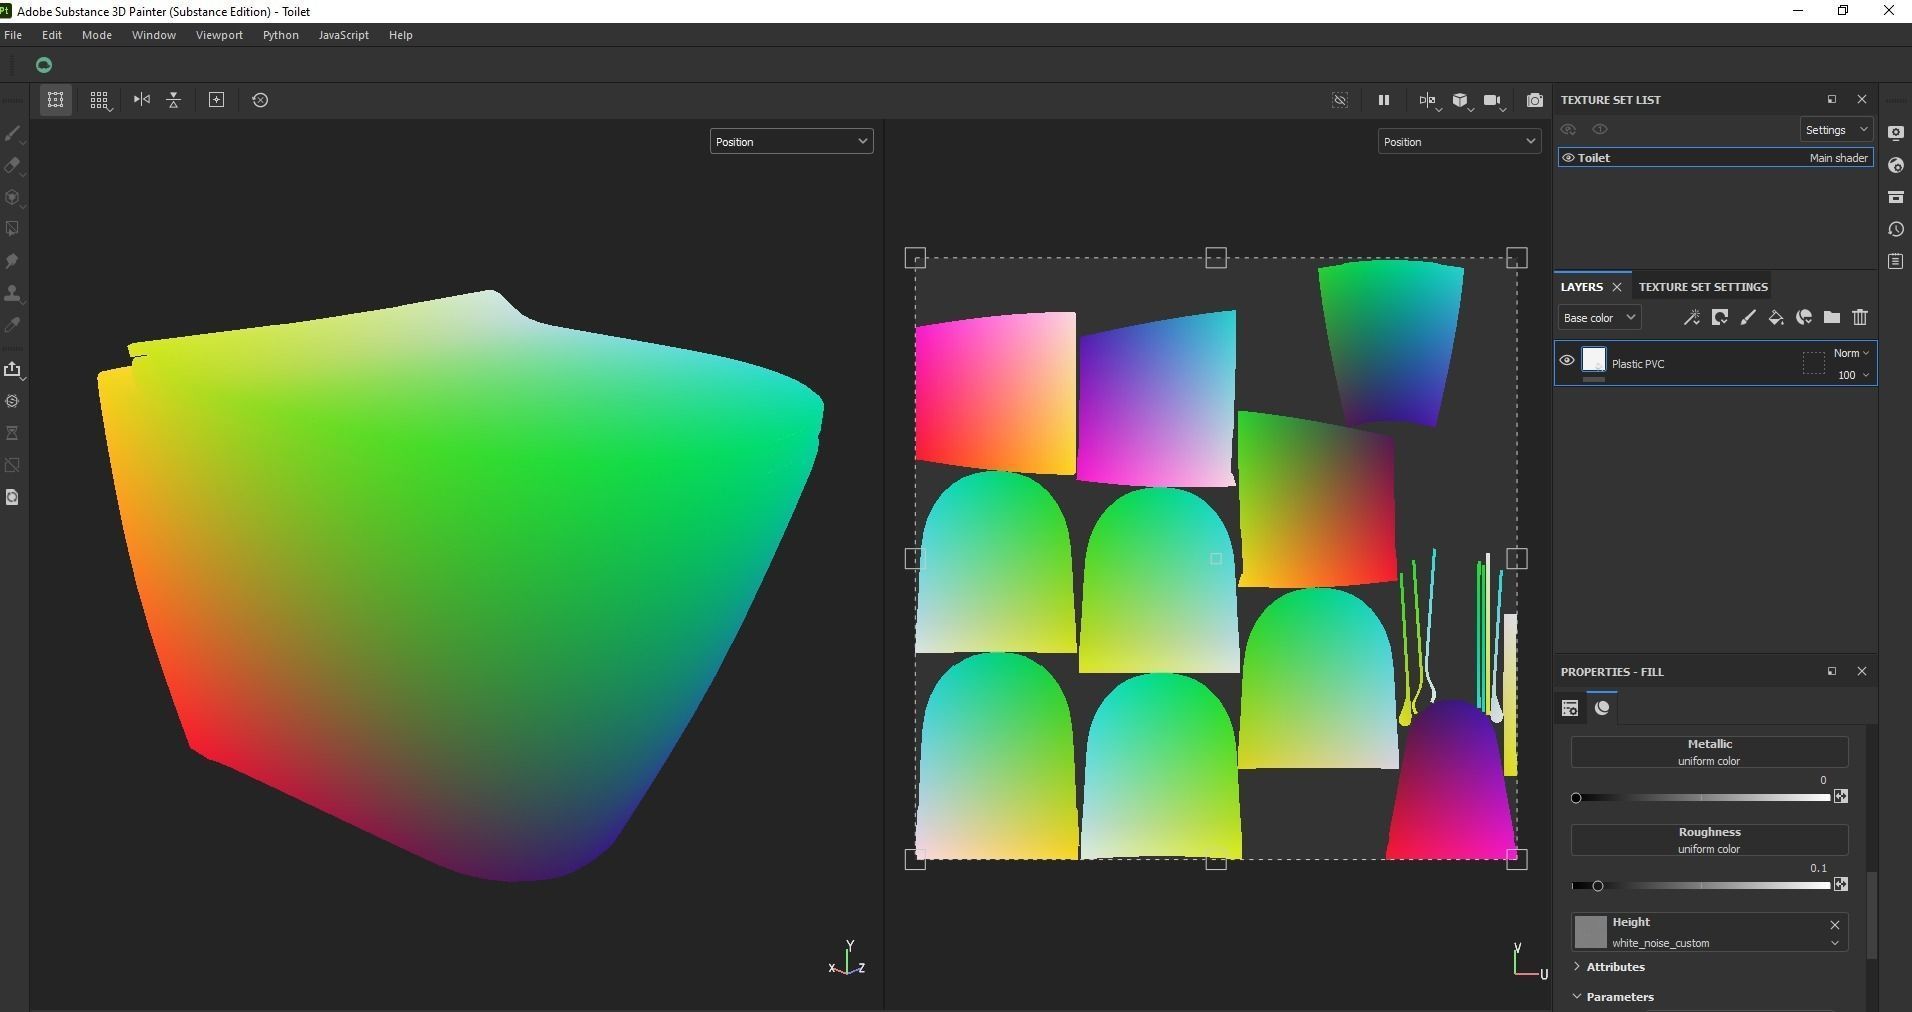Screen dimensions: 1912x1012
Task: Click the horizontal mirror flip icon
Action: (x=142, y=100)
